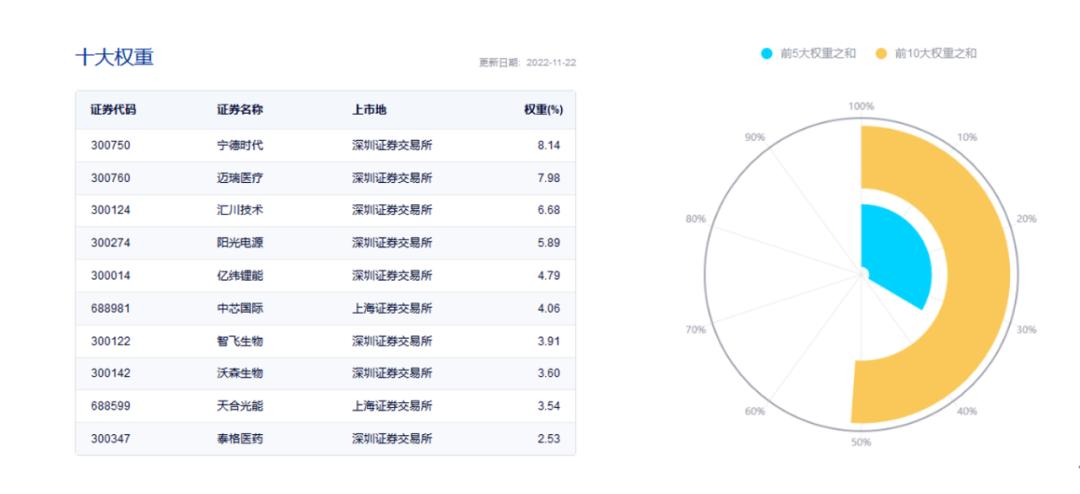Select 沃森生物 in the name column

[240, 373]
